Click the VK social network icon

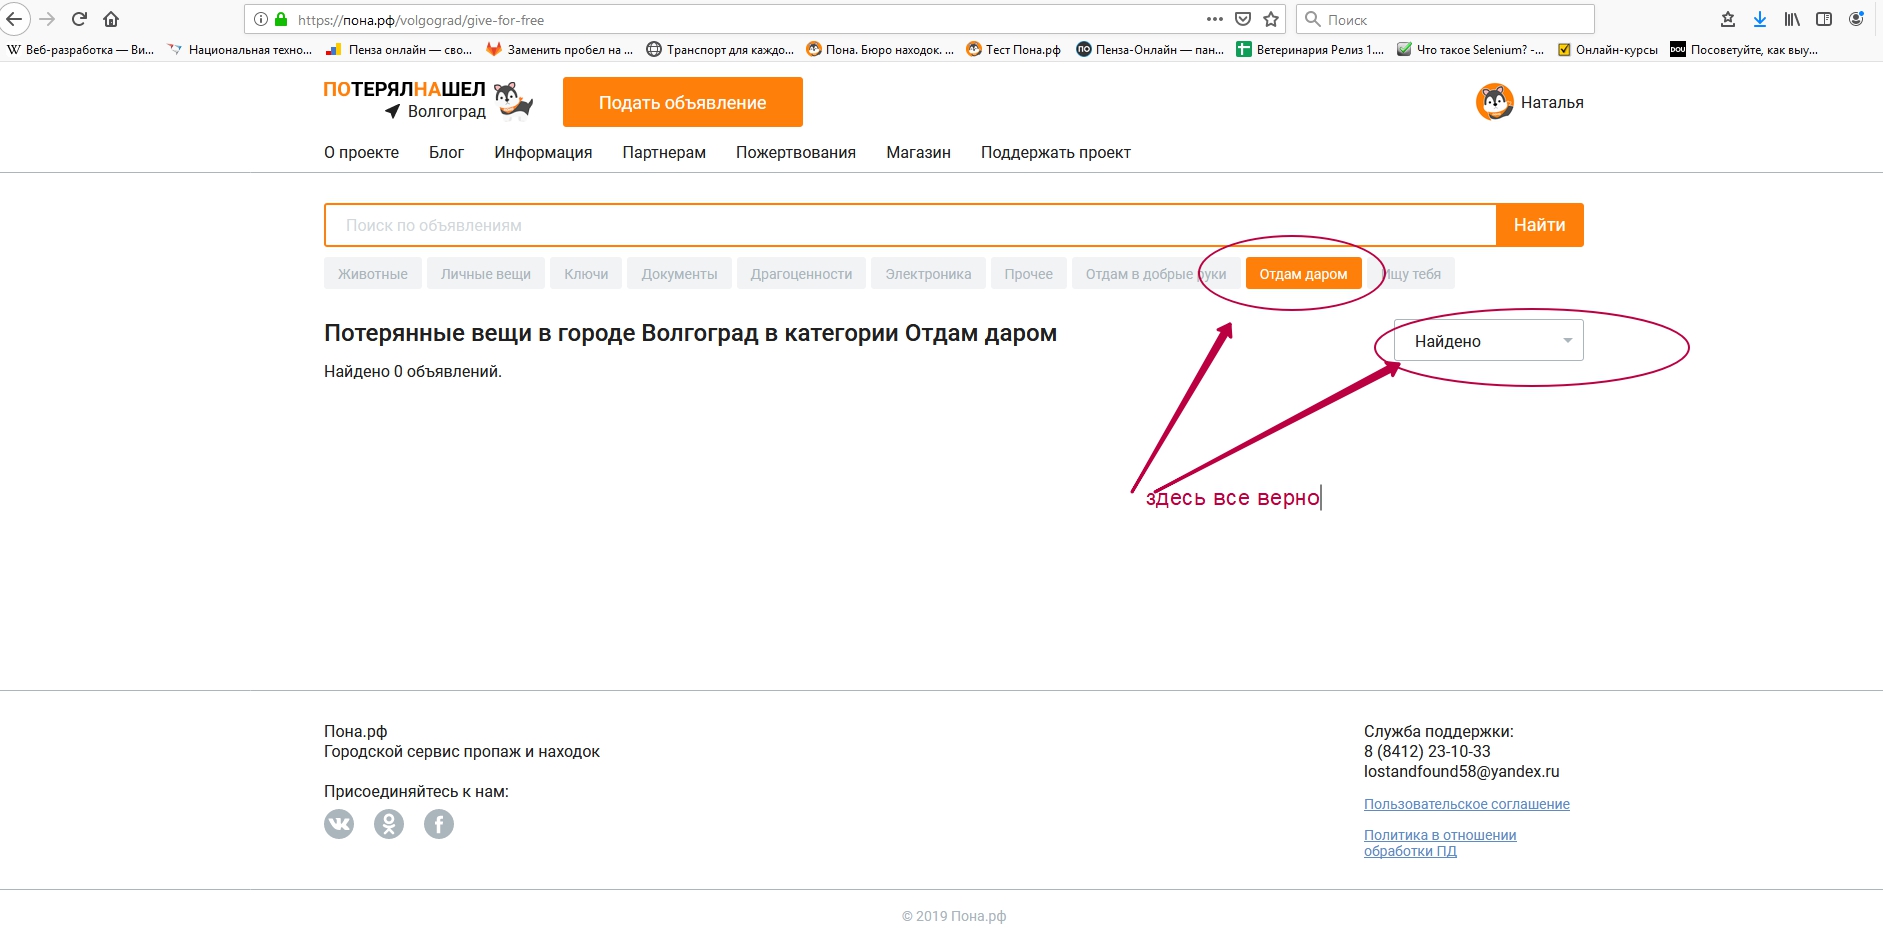pyautogui.click(x=339, y=824)
